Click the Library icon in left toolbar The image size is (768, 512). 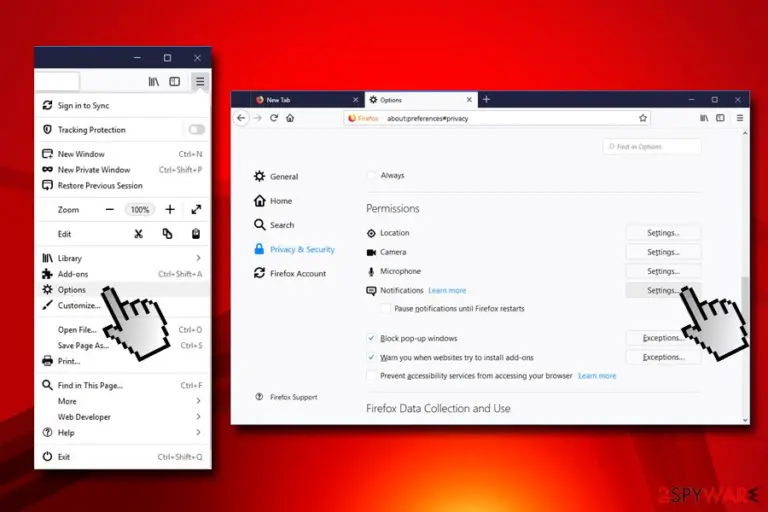(x=154, y=81)
